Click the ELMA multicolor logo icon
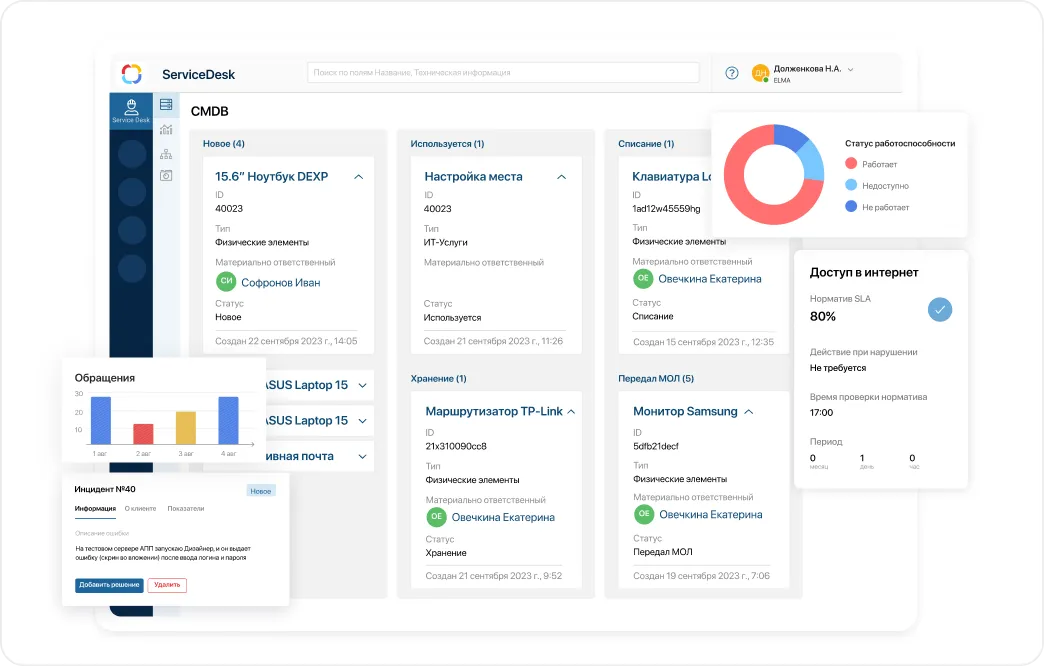This screenshot has width=1044, height=666. 132,74
